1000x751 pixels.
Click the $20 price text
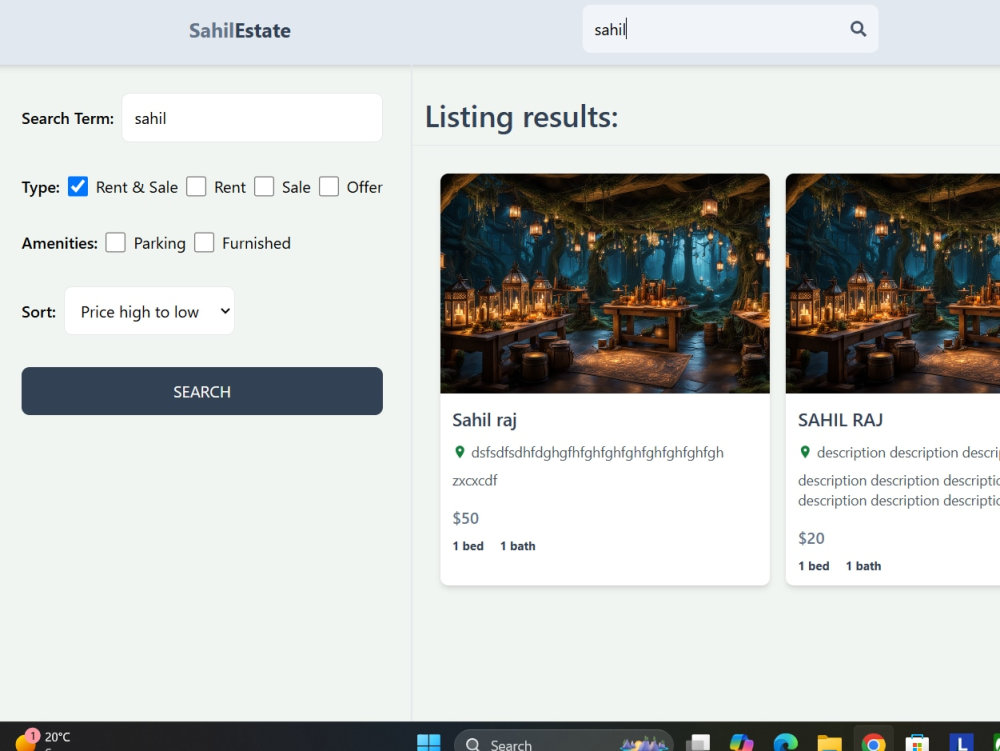click(811, 538)
